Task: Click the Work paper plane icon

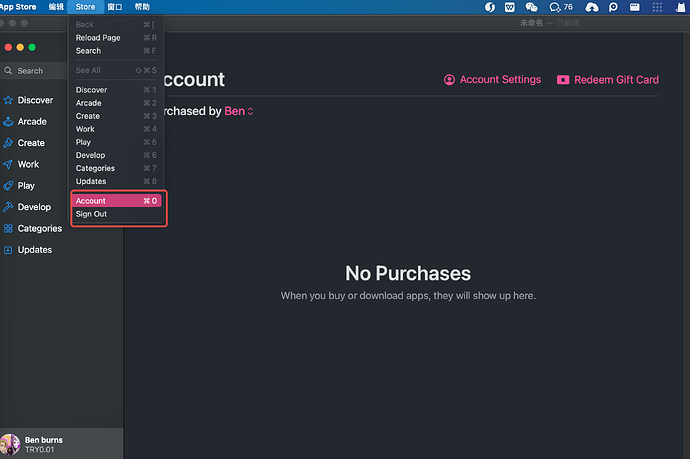Action: click(x=8, y=165)
